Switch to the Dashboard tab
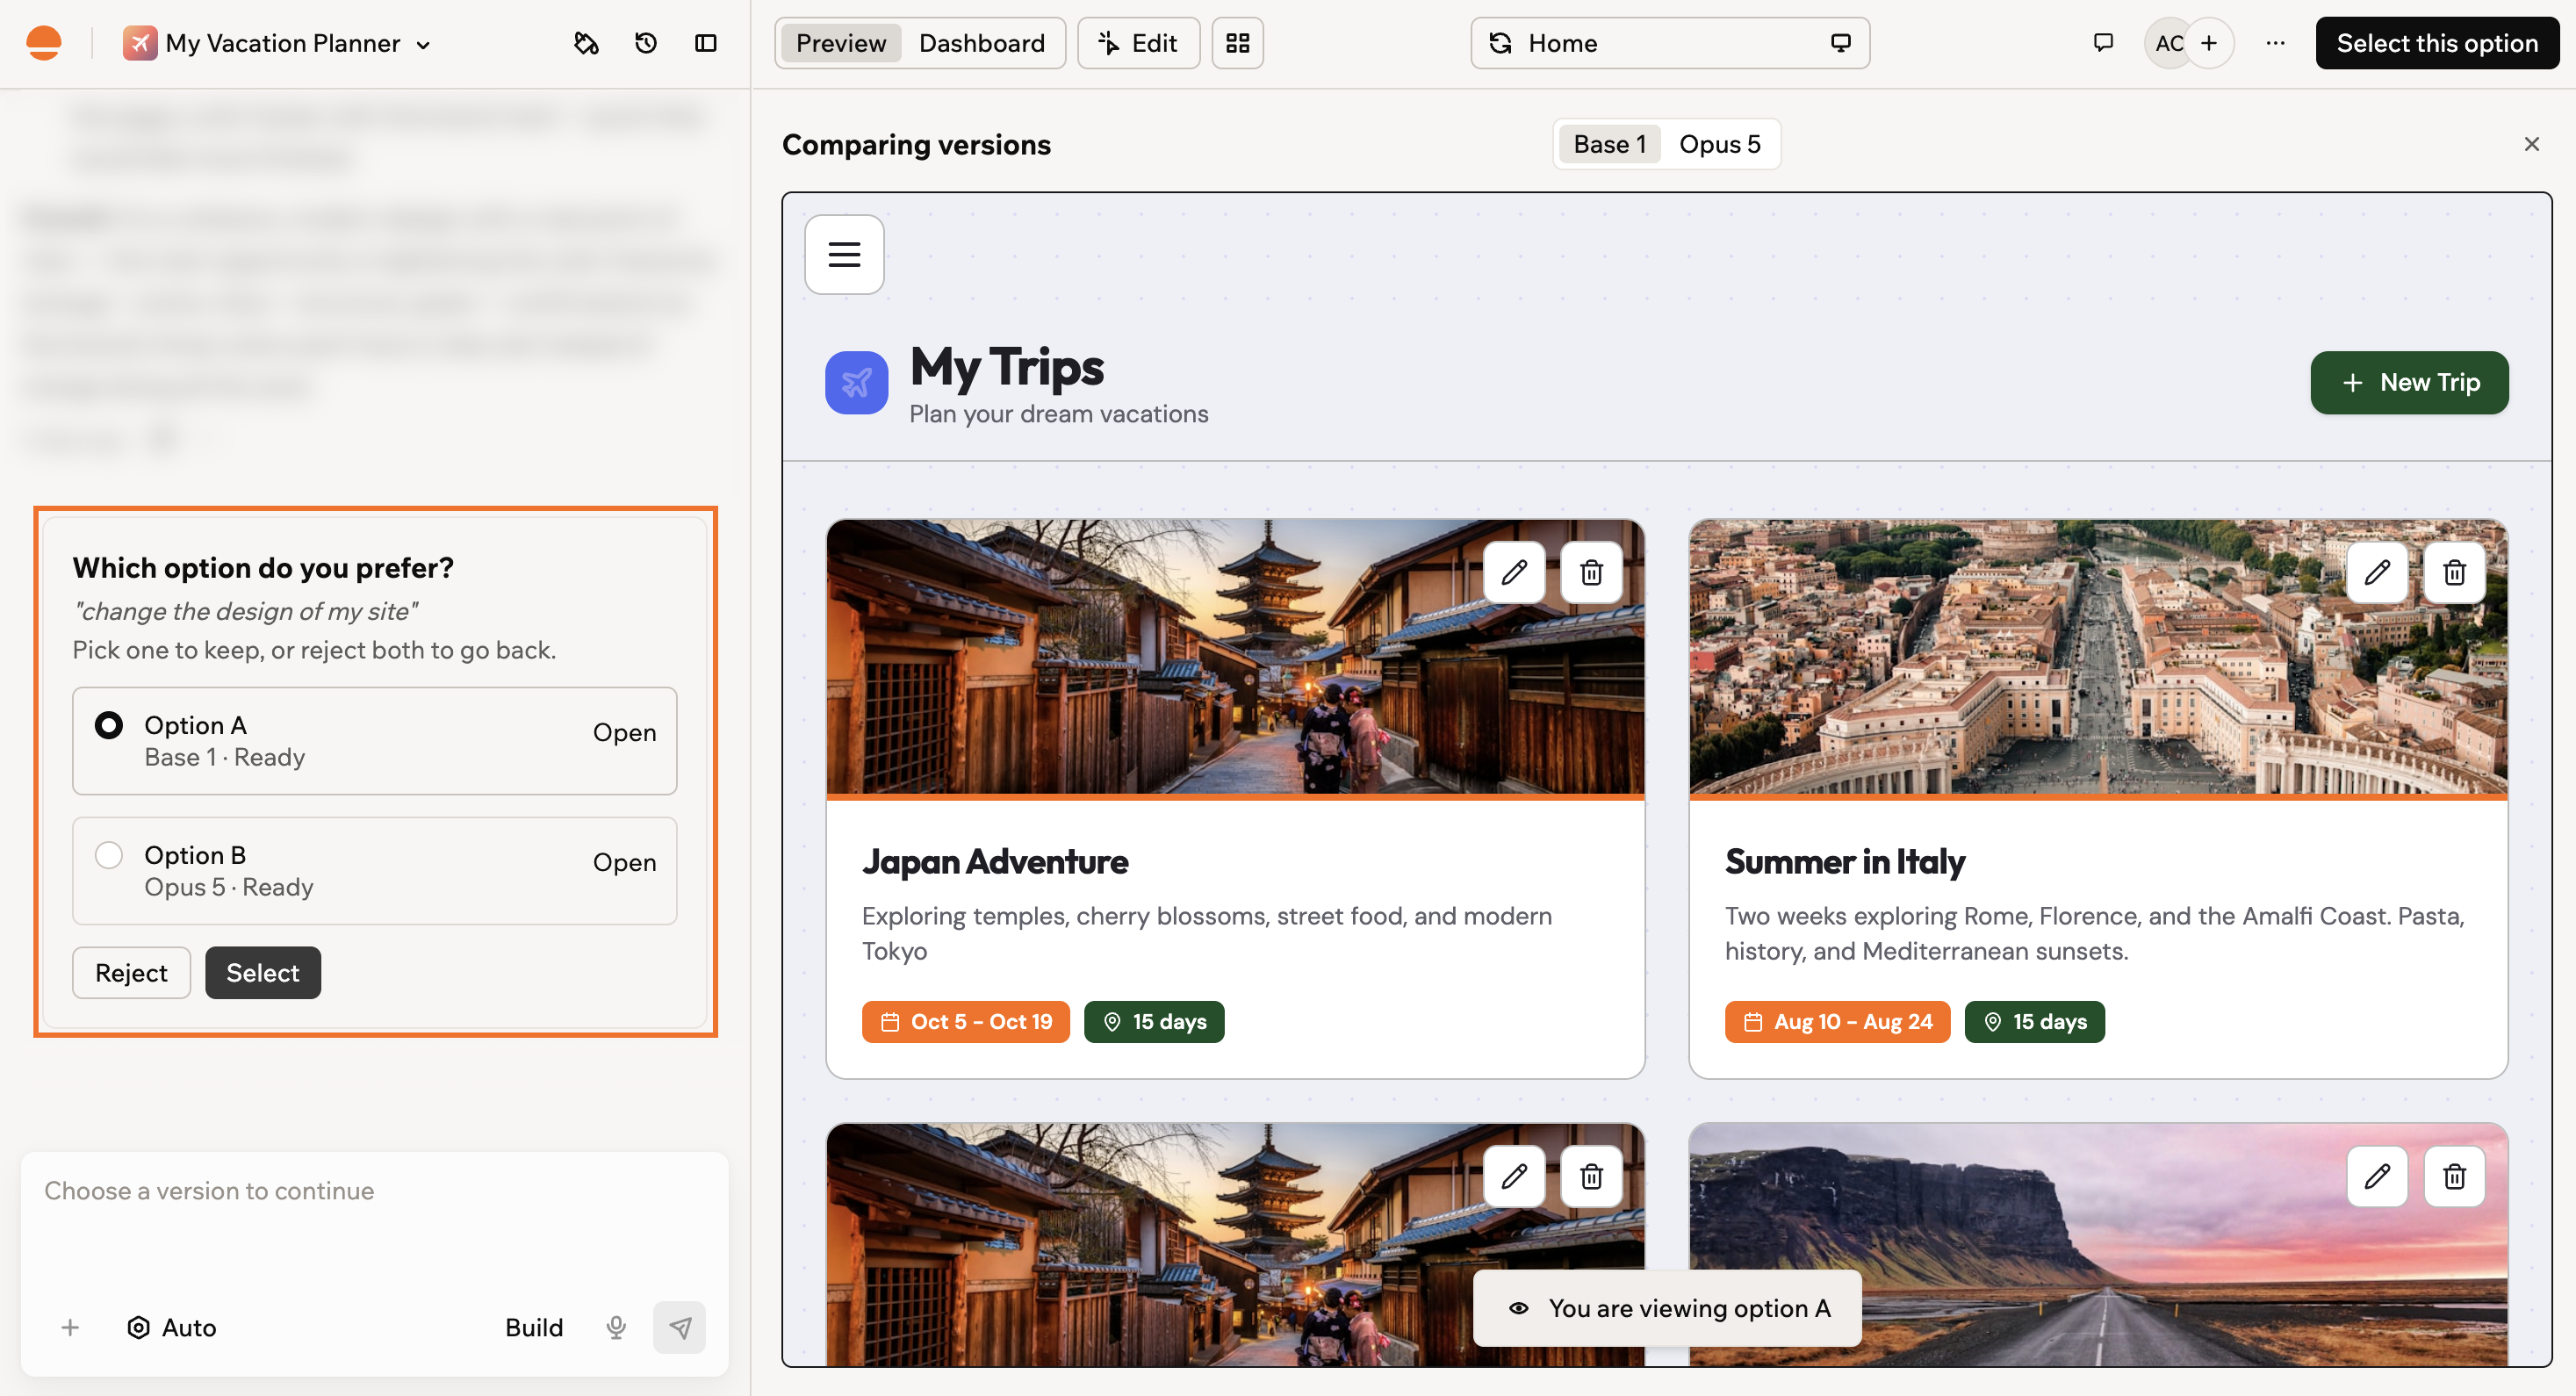Image resolution: width=2576 pixels, height=1396 pixels. [981, 43]
